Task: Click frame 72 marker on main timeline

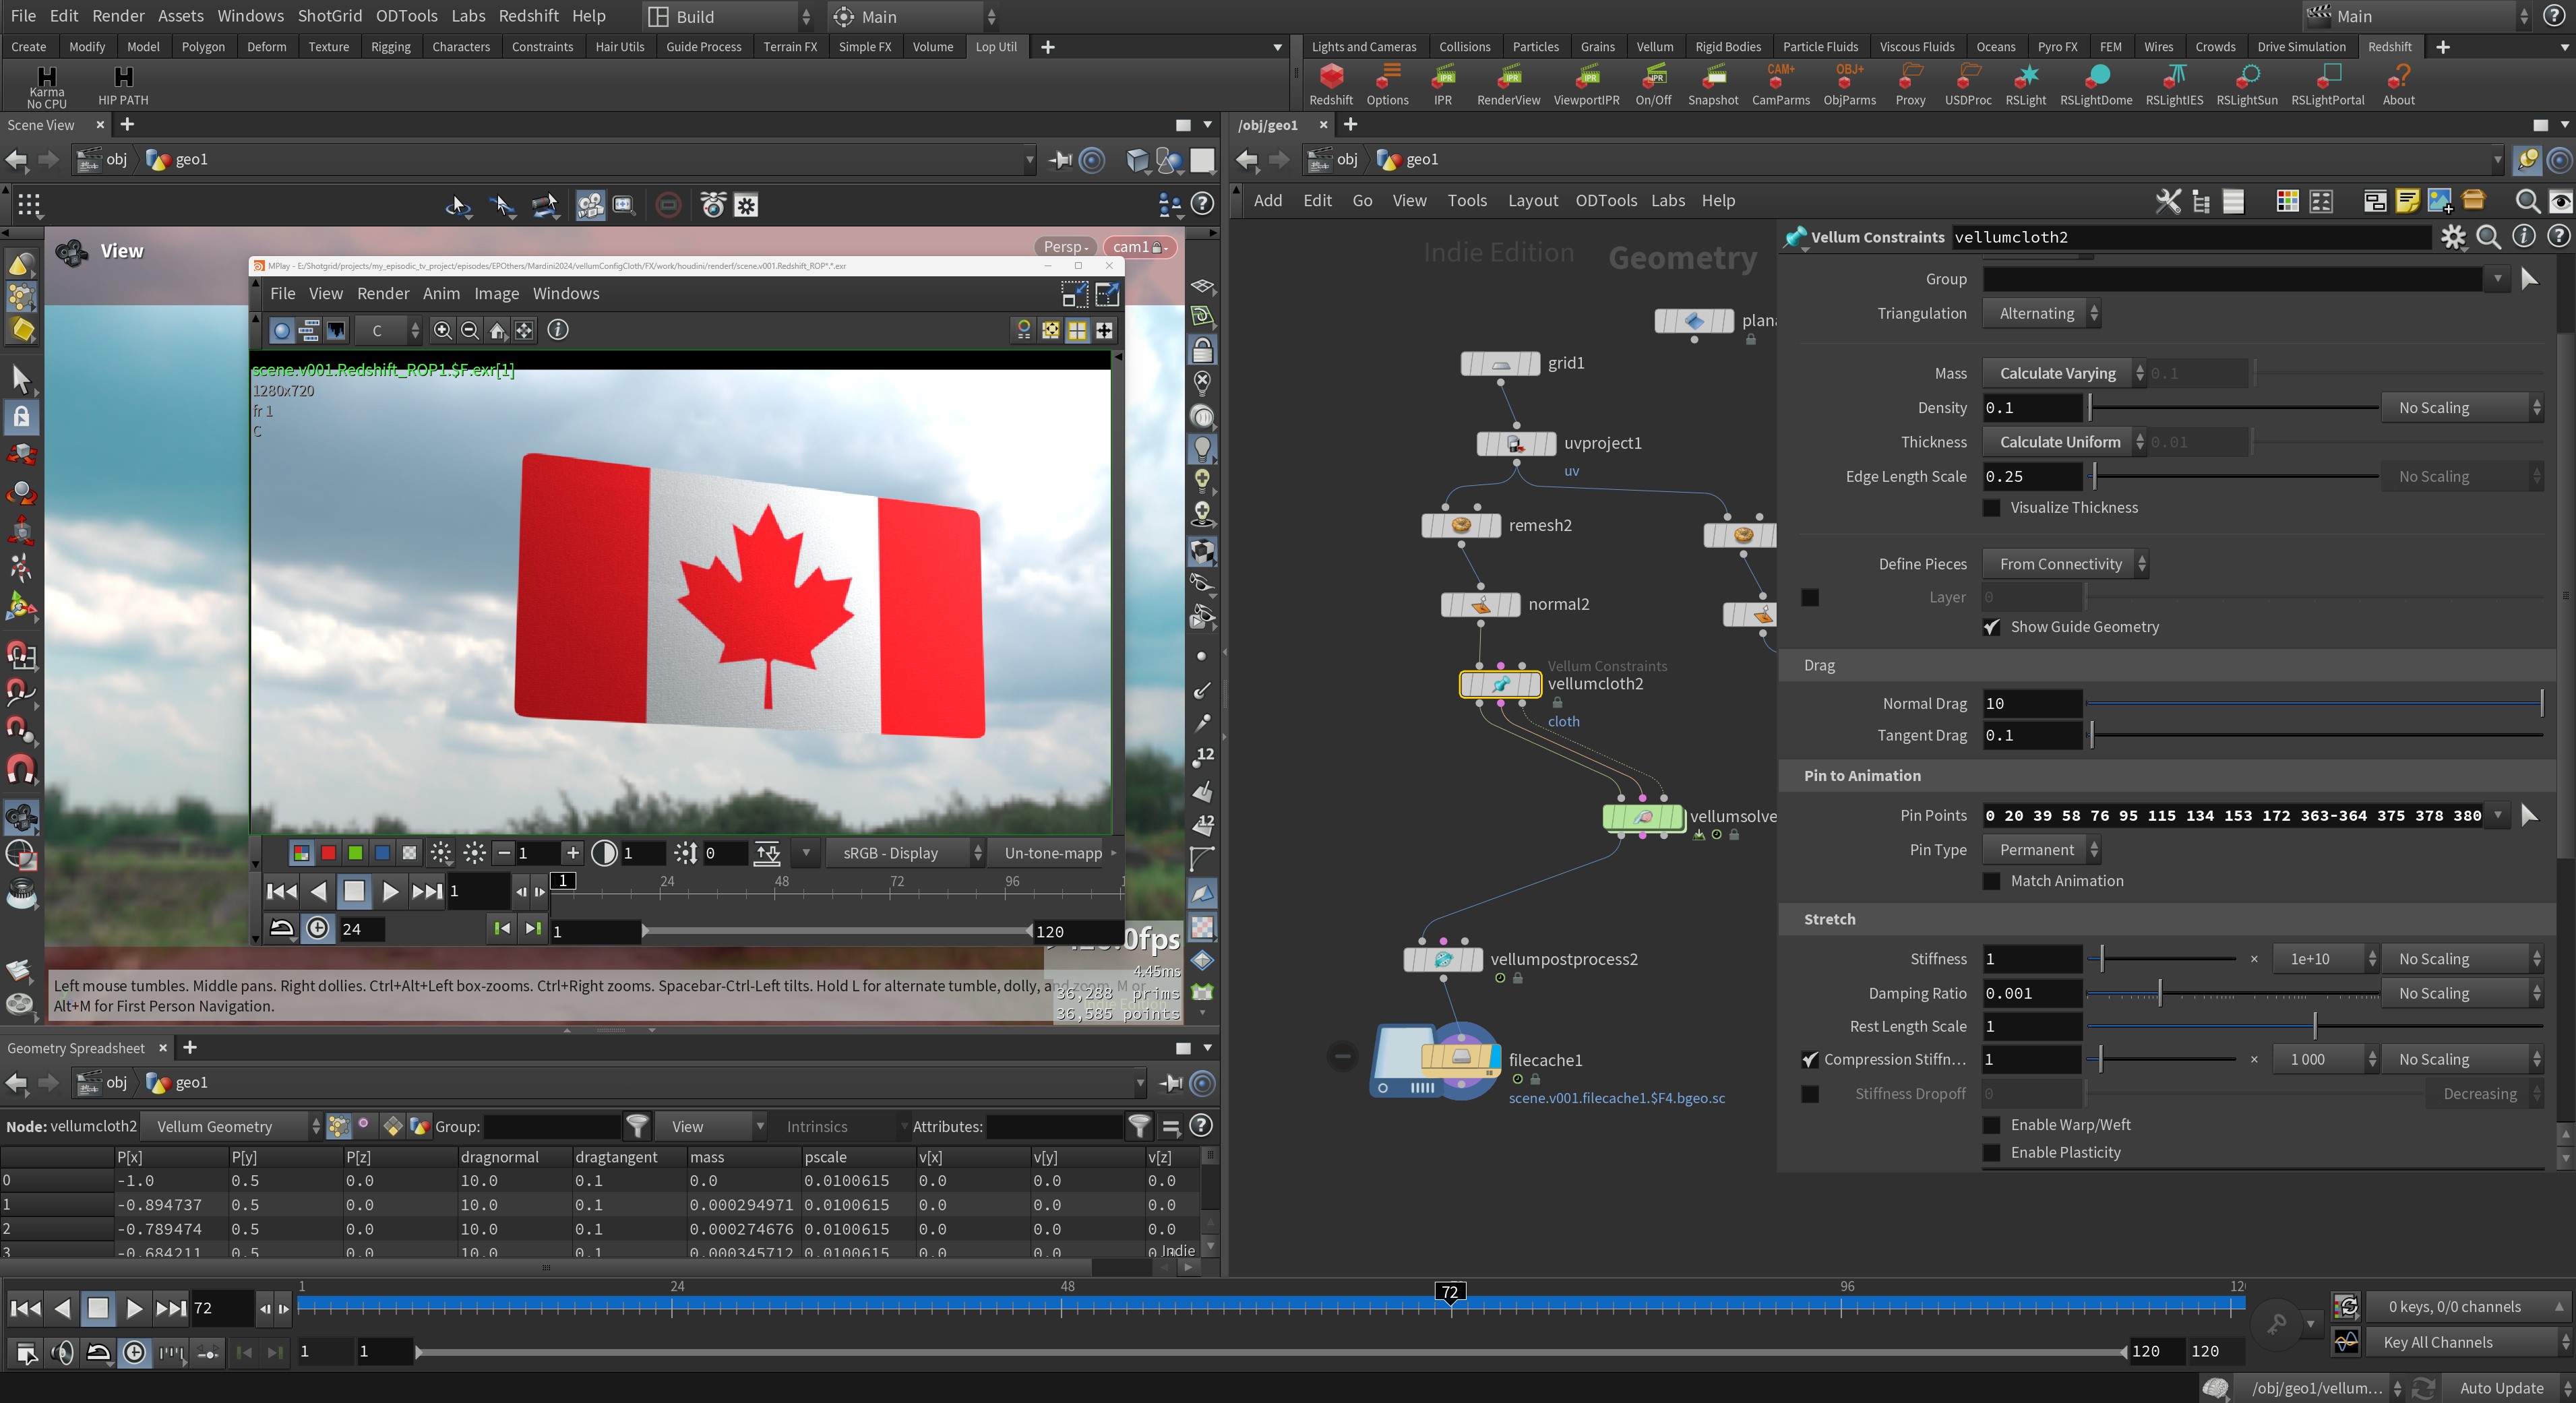Action: click(x=1450, y=1293)
